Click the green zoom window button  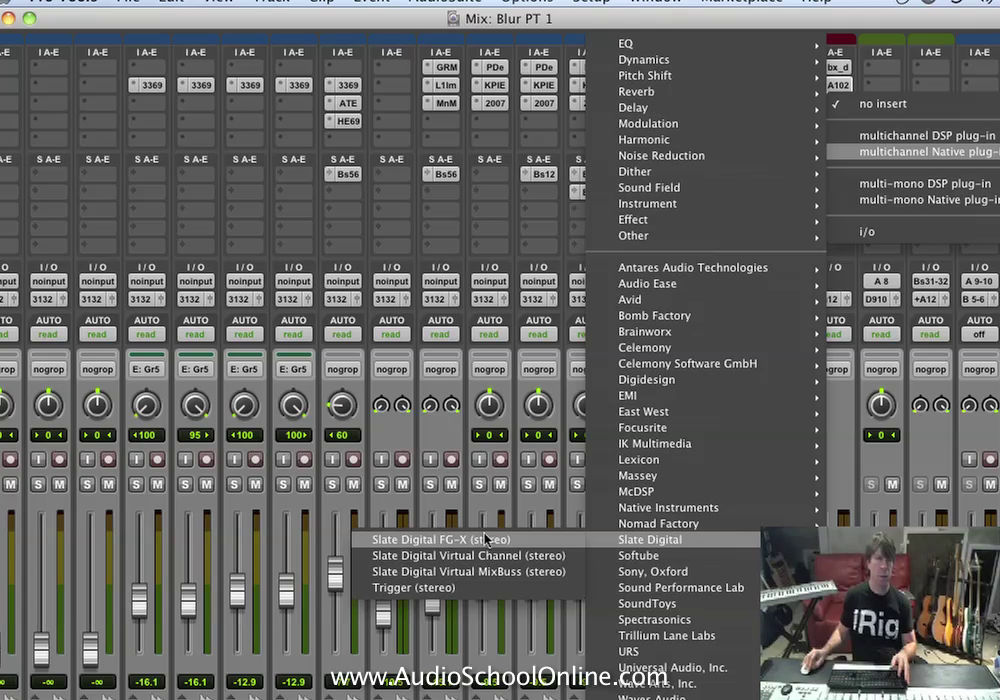click(29, 18)
